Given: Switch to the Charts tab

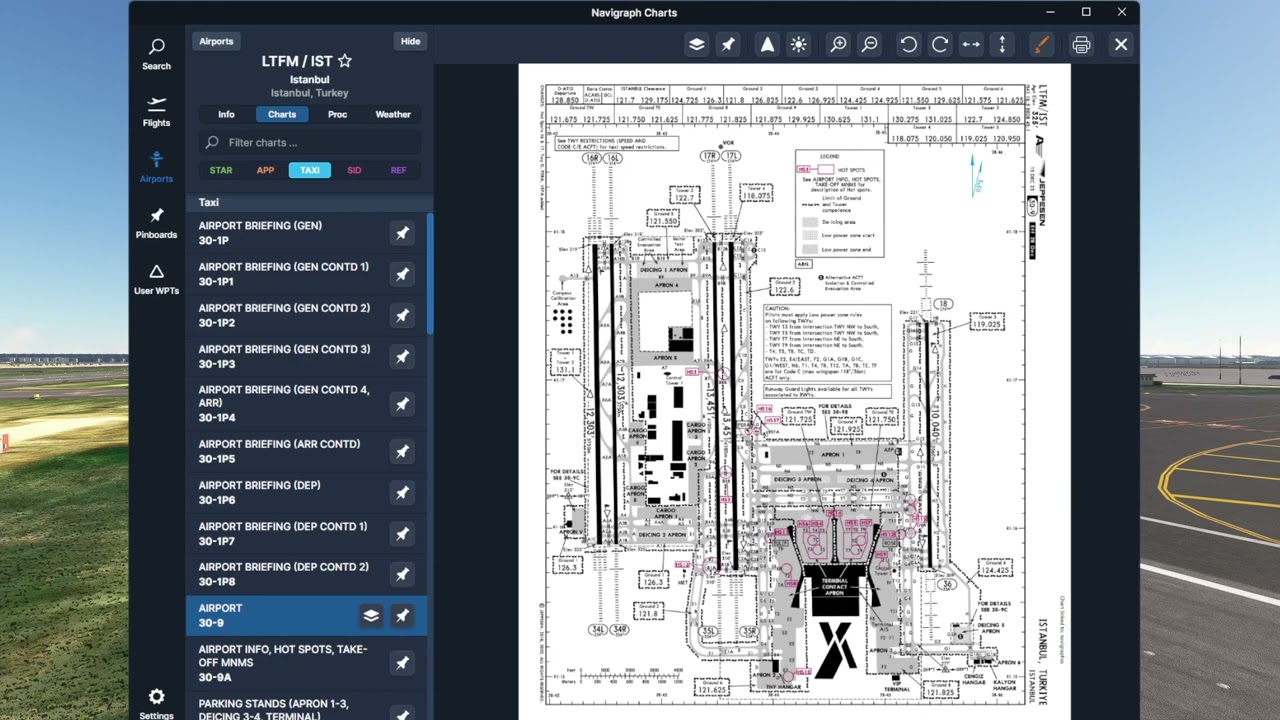Looking at the screenshot, I should point(282,114).
